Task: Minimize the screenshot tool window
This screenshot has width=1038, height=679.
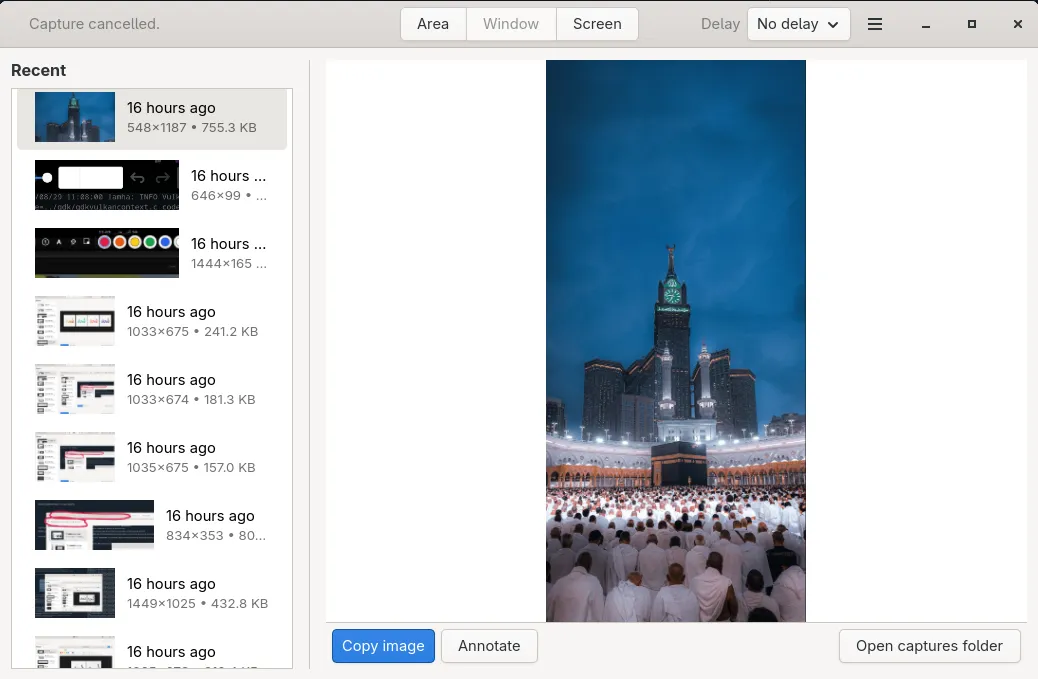Action: 925,24
